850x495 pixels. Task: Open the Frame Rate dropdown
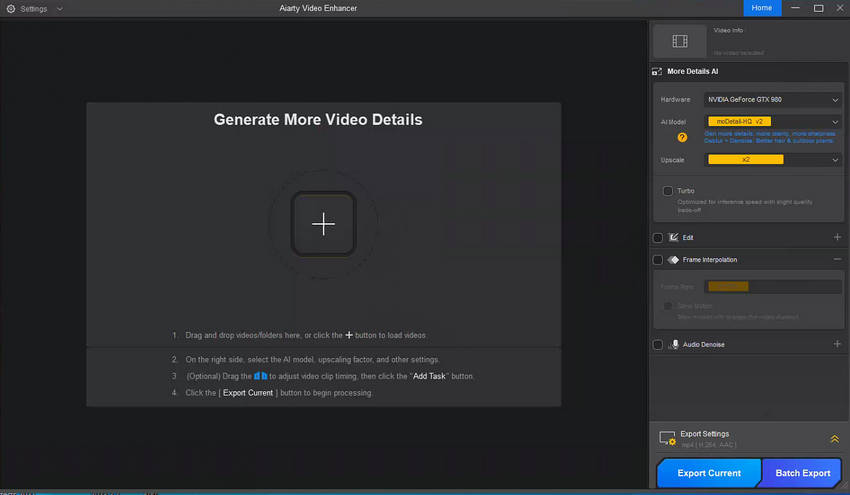click(773, 286)
